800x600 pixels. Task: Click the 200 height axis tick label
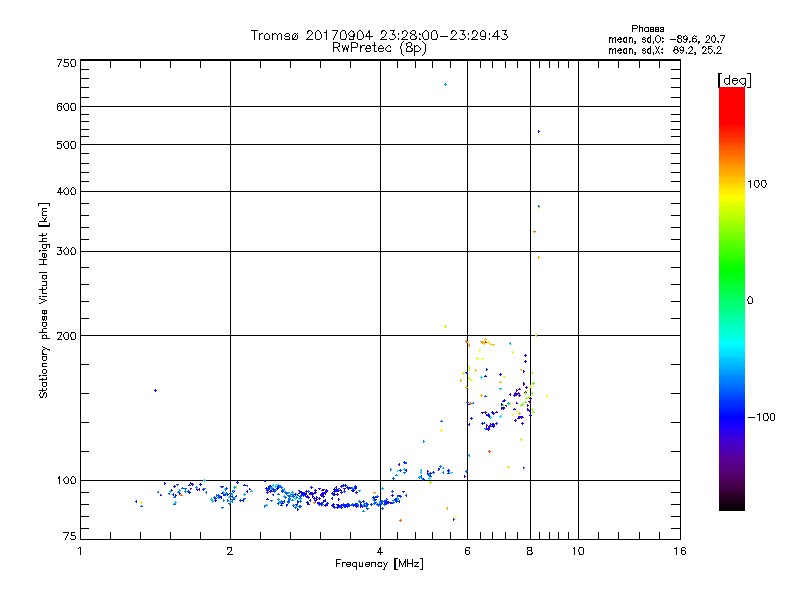pyautogui.click(x=66, y=336)
